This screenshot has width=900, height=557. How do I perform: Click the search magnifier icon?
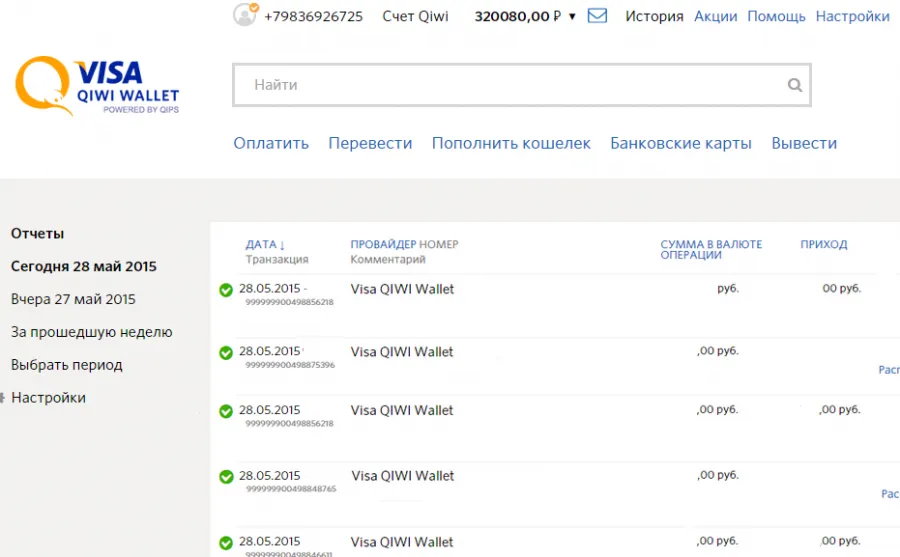[794, 85]
